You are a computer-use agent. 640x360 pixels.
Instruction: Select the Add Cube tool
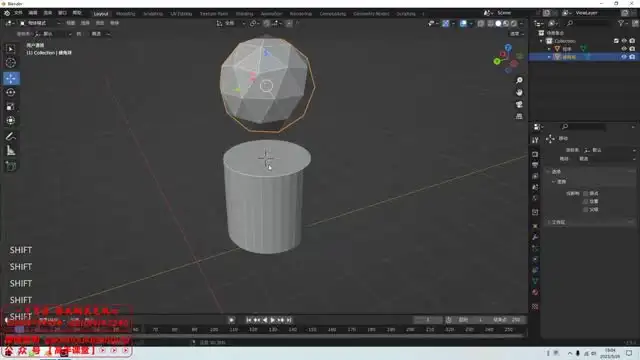point(11,166)
